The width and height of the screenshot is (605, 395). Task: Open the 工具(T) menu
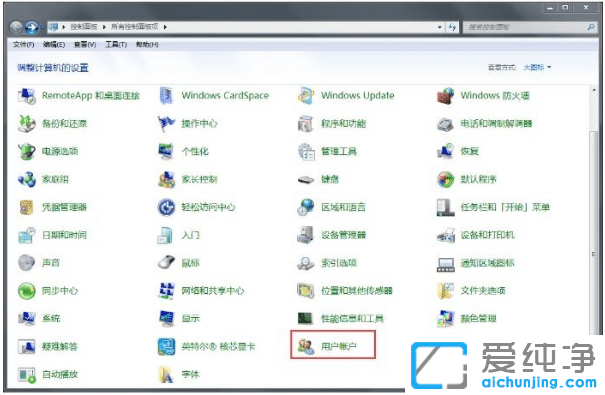[116, 44]
